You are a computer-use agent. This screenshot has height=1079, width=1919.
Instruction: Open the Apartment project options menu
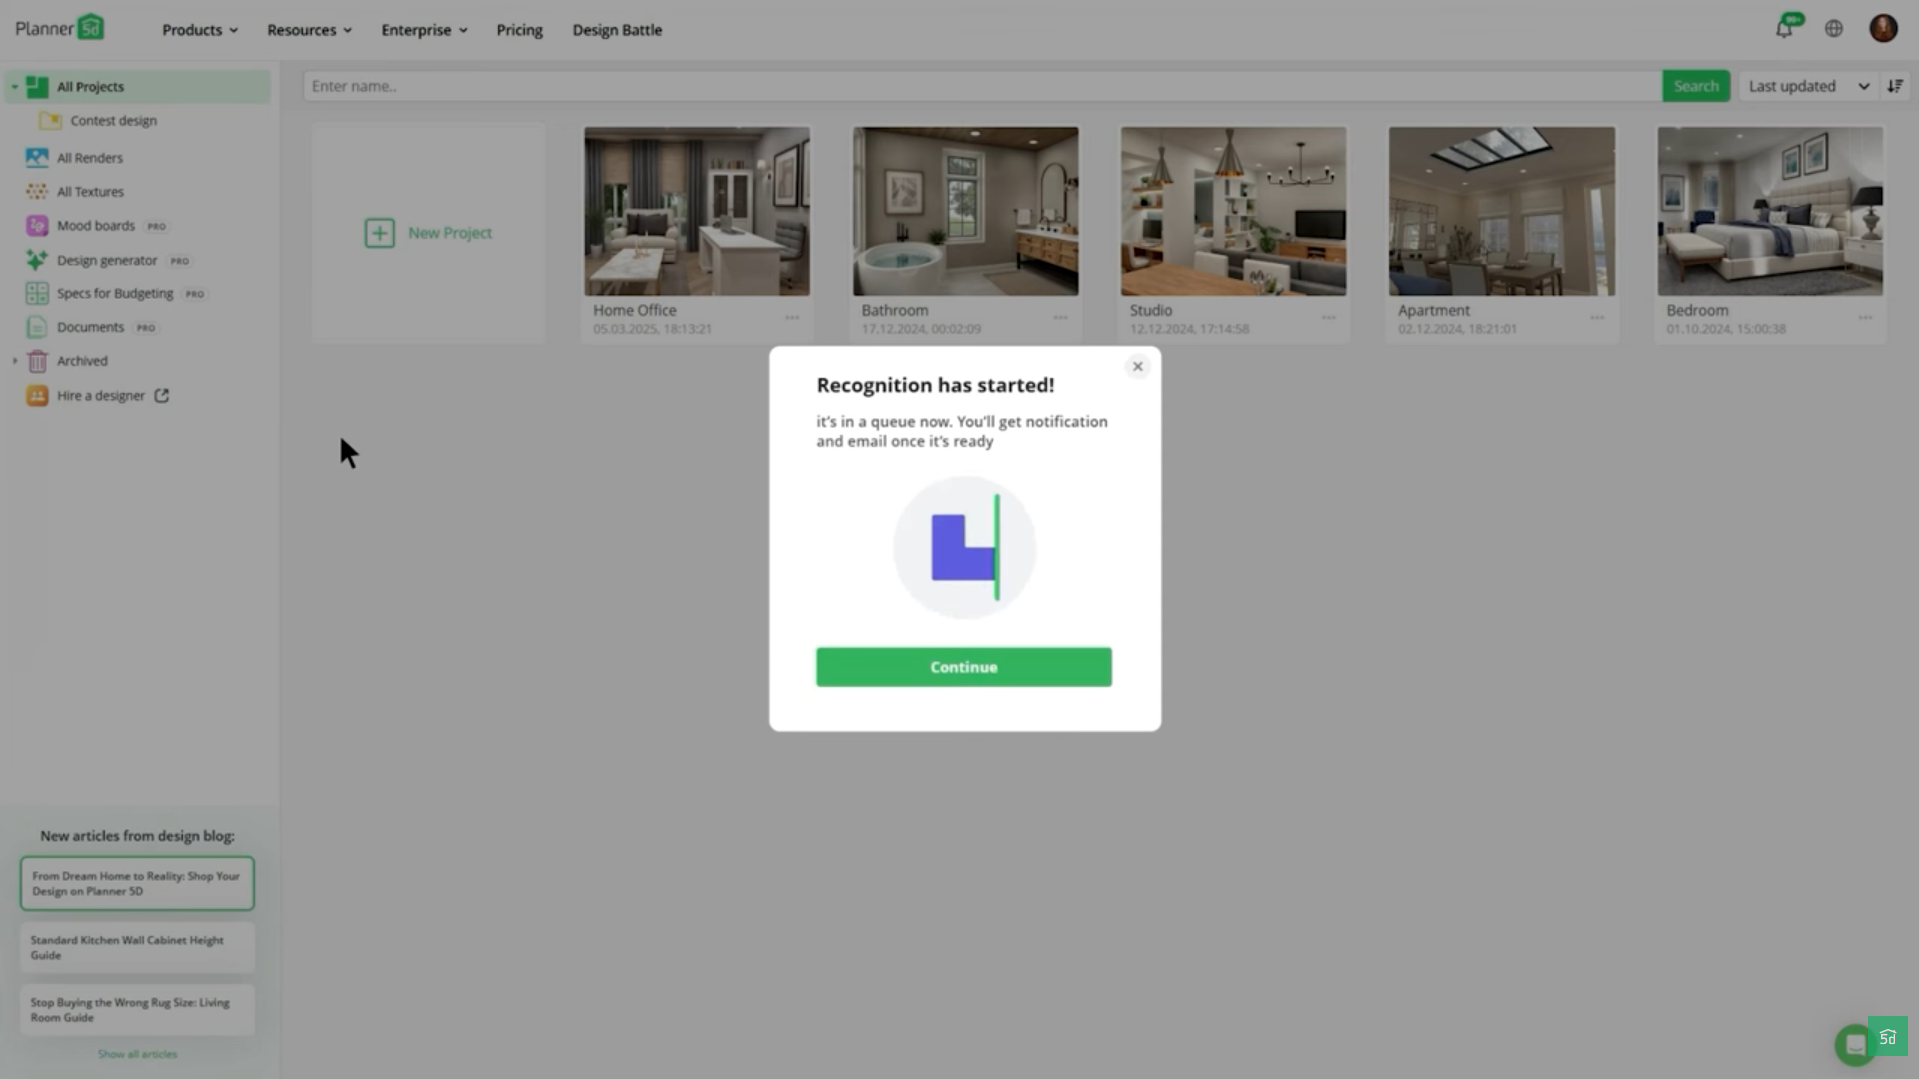[x=1597, y=318]
